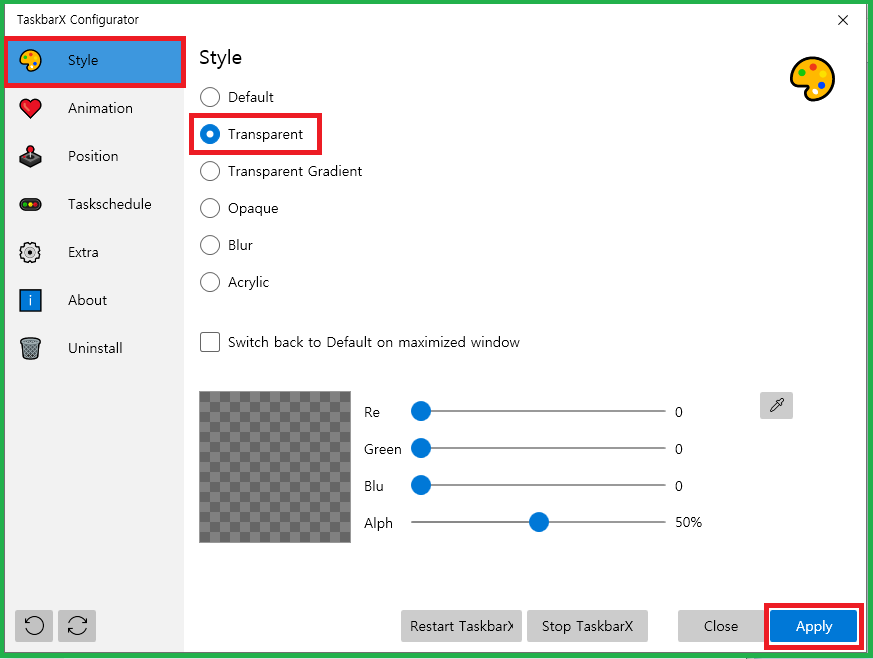Click the Extra gear icon
The height and width of the screenshot is (659, 873).
[x=30, y=253]
